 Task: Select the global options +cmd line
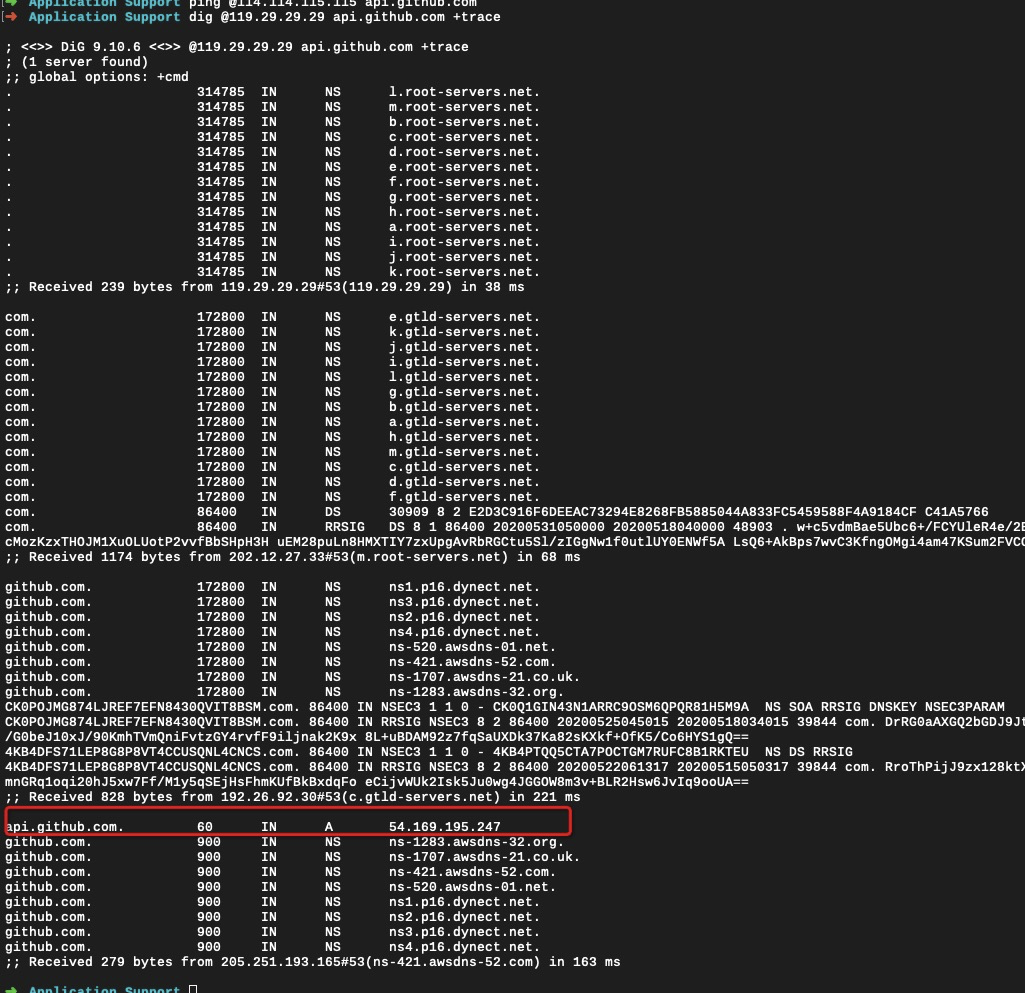(97, 77)
